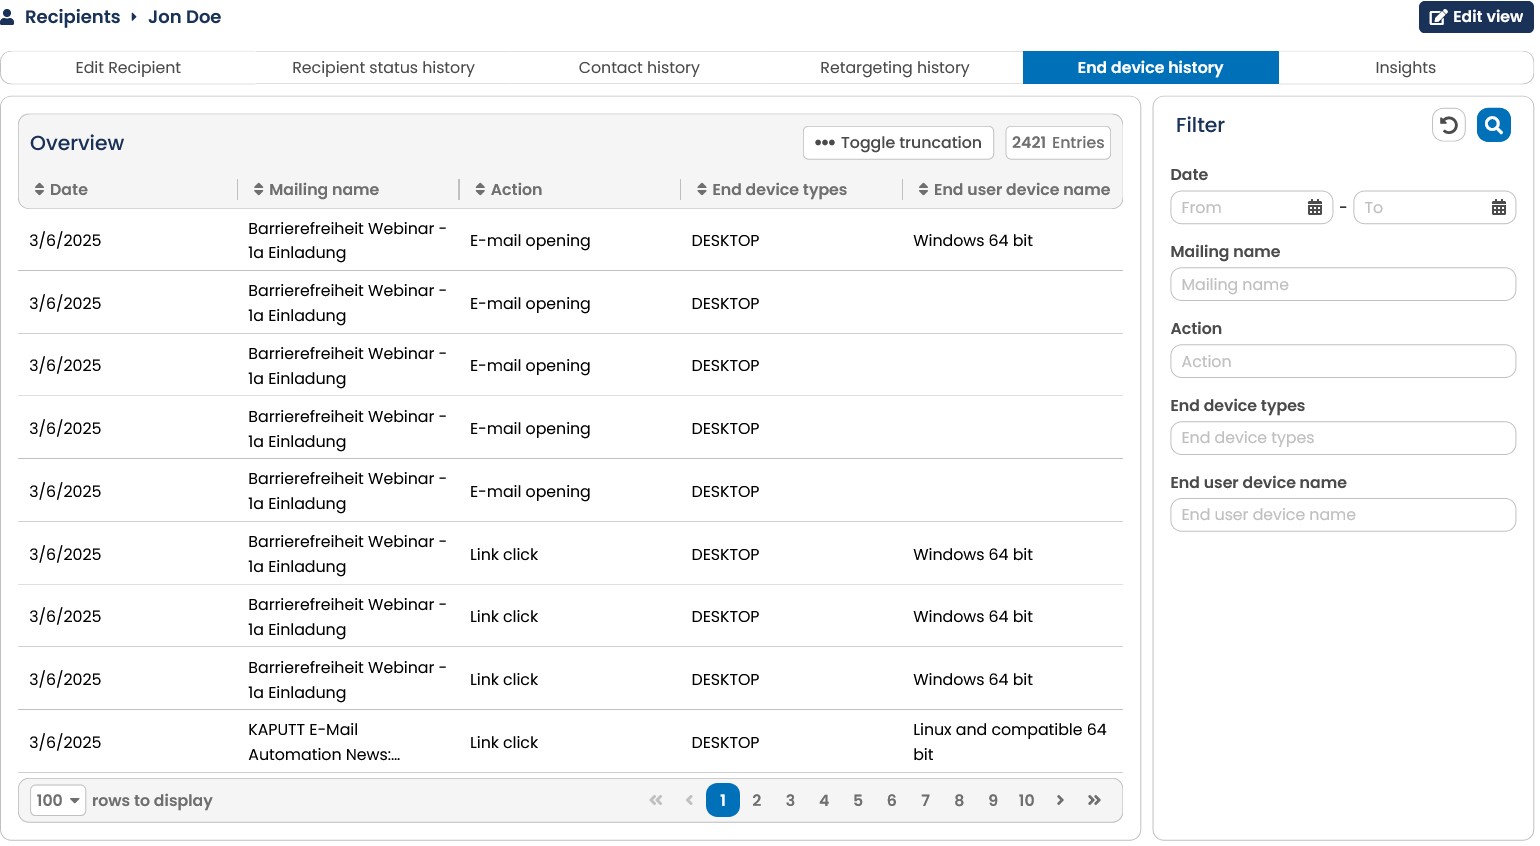Open the To date calendar icon
Viewport: 1540px width, 846px height.
tap(1498, 208)
